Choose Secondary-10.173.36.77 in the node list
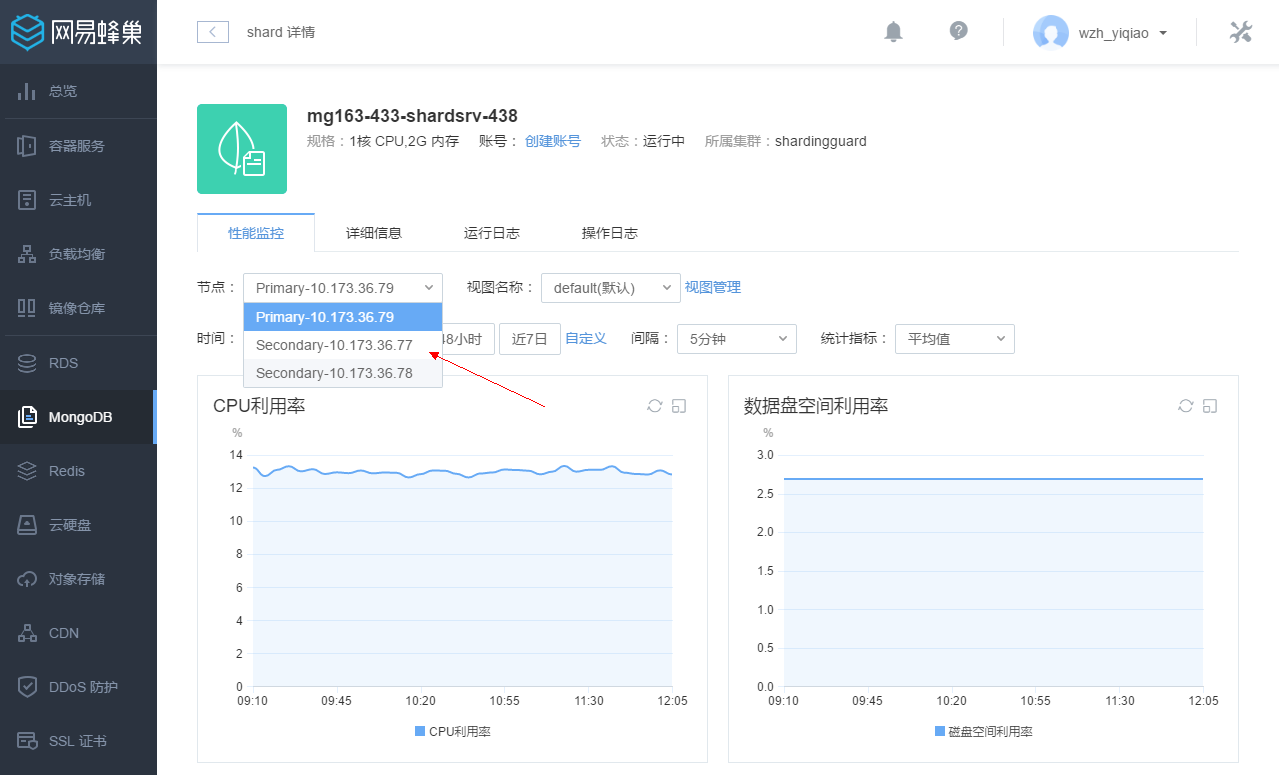Image resolution: width=1279 pixels, height=775 pixels. click(x=343, y=345)
